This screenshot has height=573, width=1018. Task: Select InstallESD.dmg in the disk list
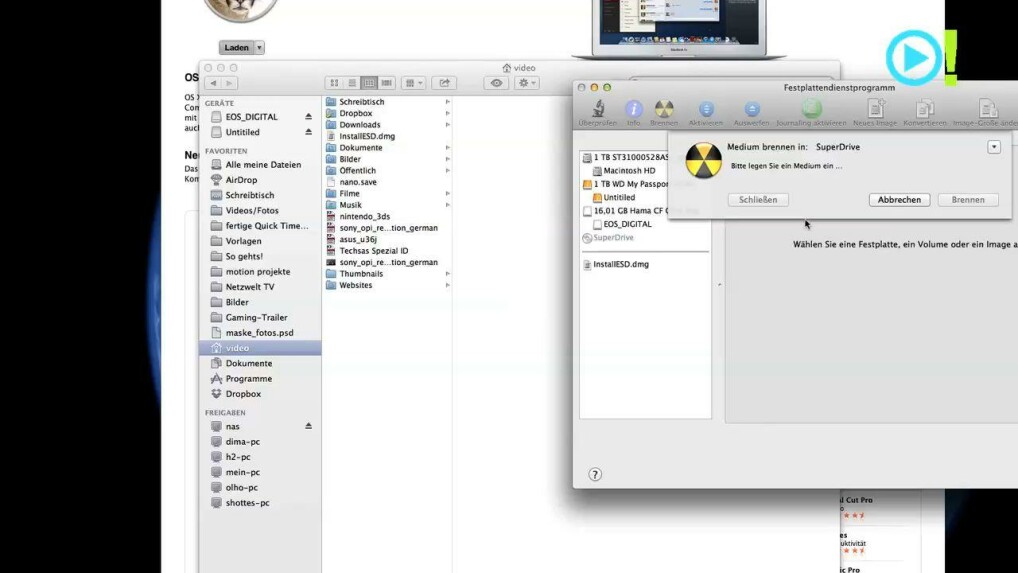620,265
